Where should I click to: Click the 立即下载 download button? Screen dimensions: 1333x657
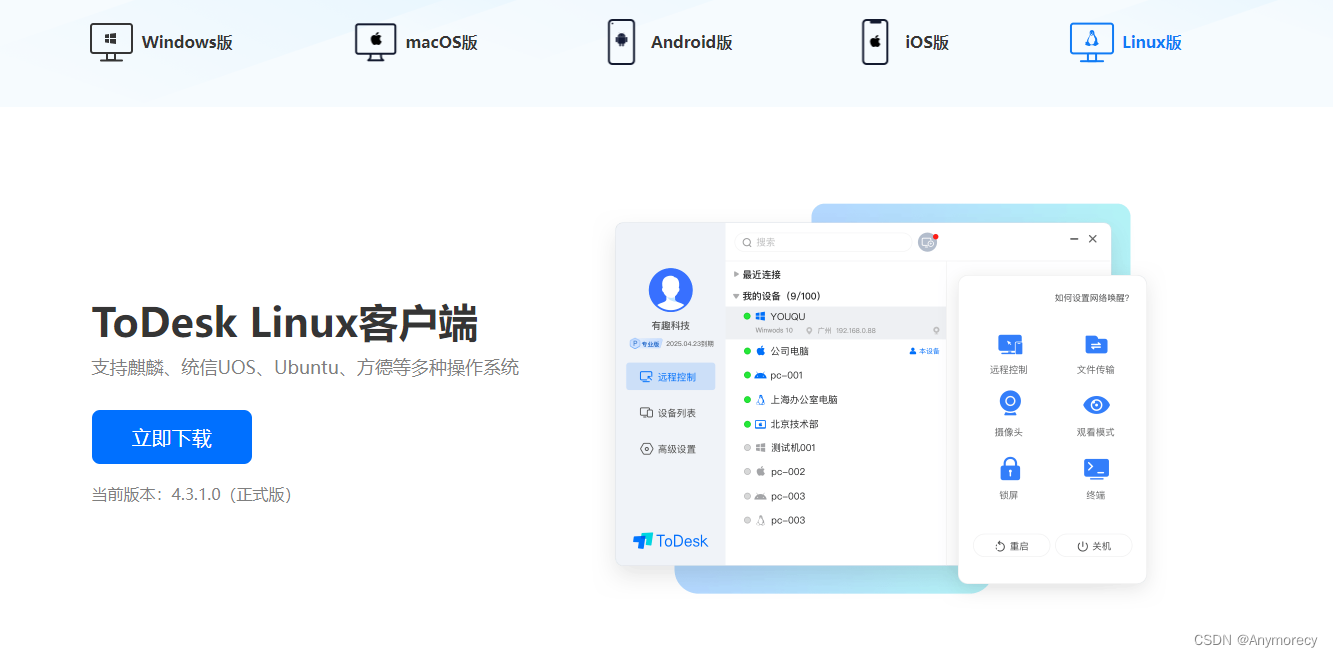[x=172, y=437]
